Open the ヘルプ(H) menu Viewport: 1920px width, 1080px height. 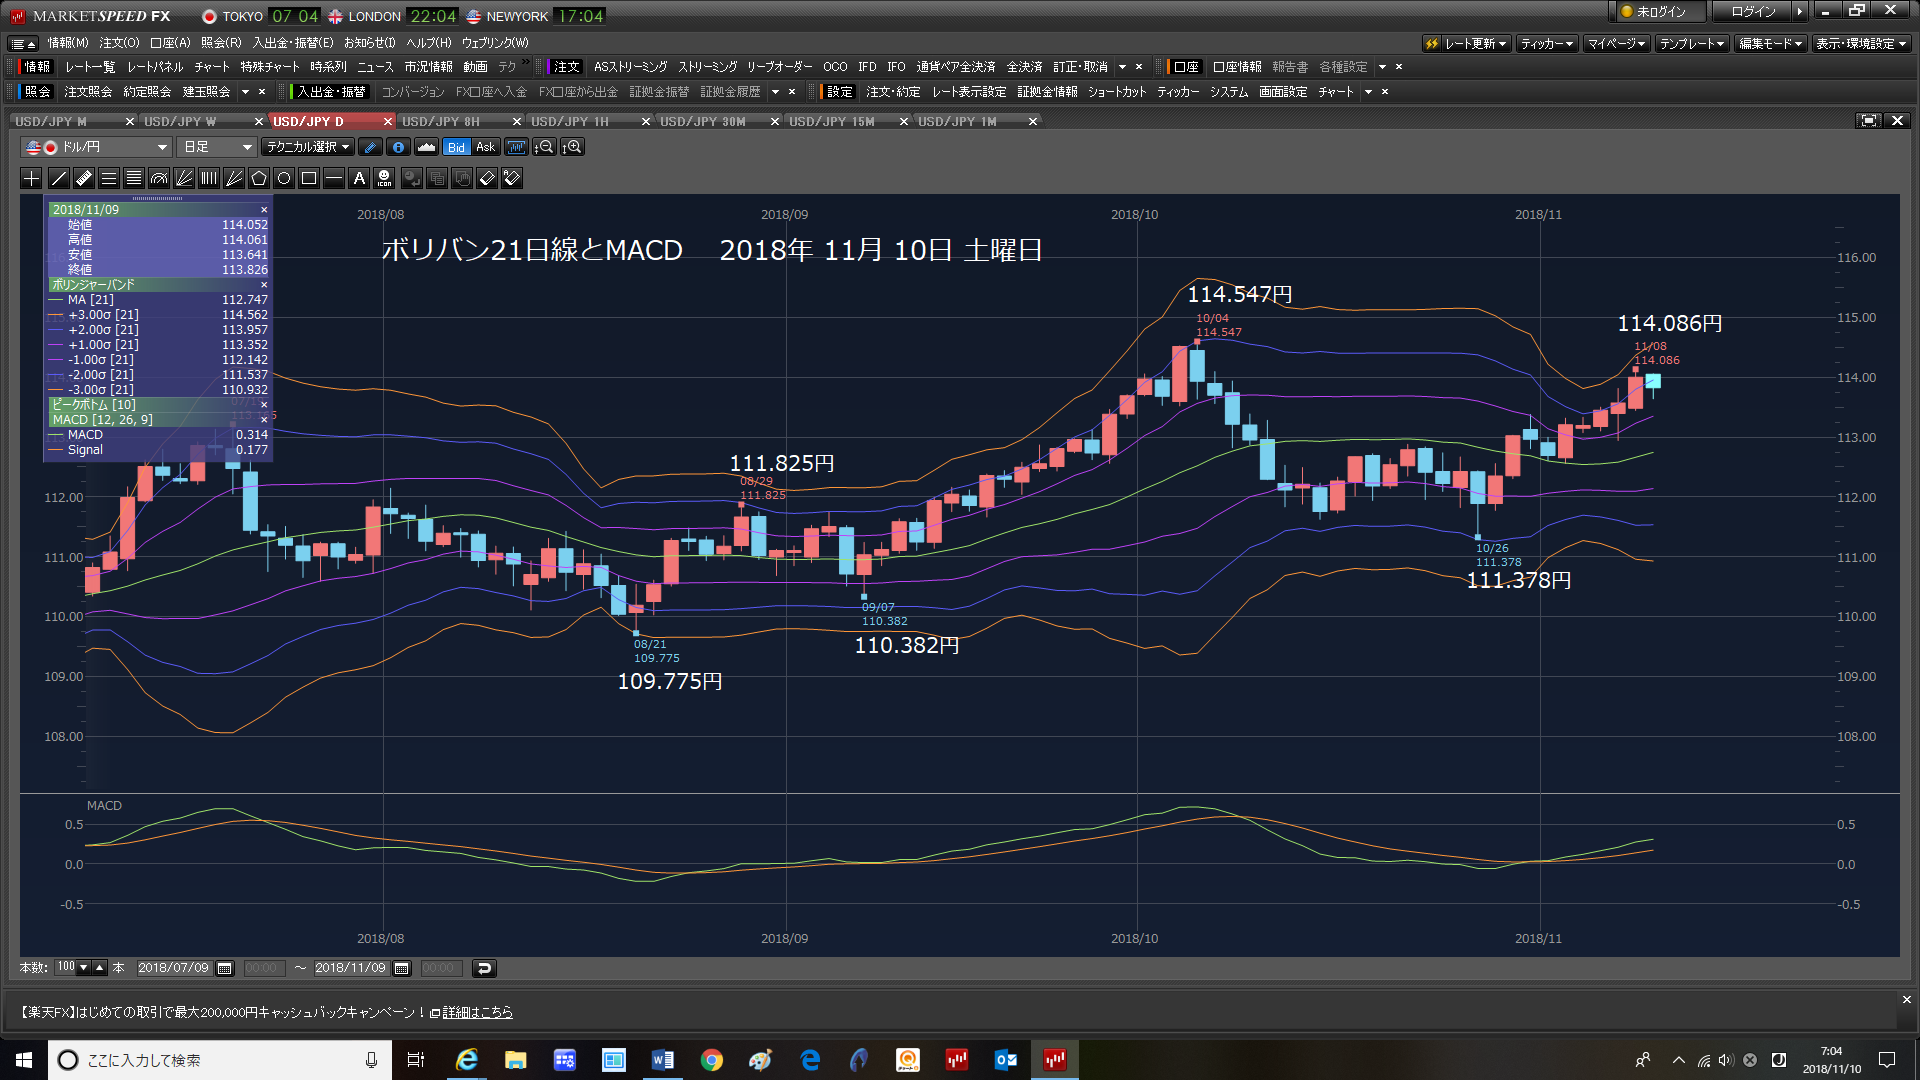[x=428, y=43]
